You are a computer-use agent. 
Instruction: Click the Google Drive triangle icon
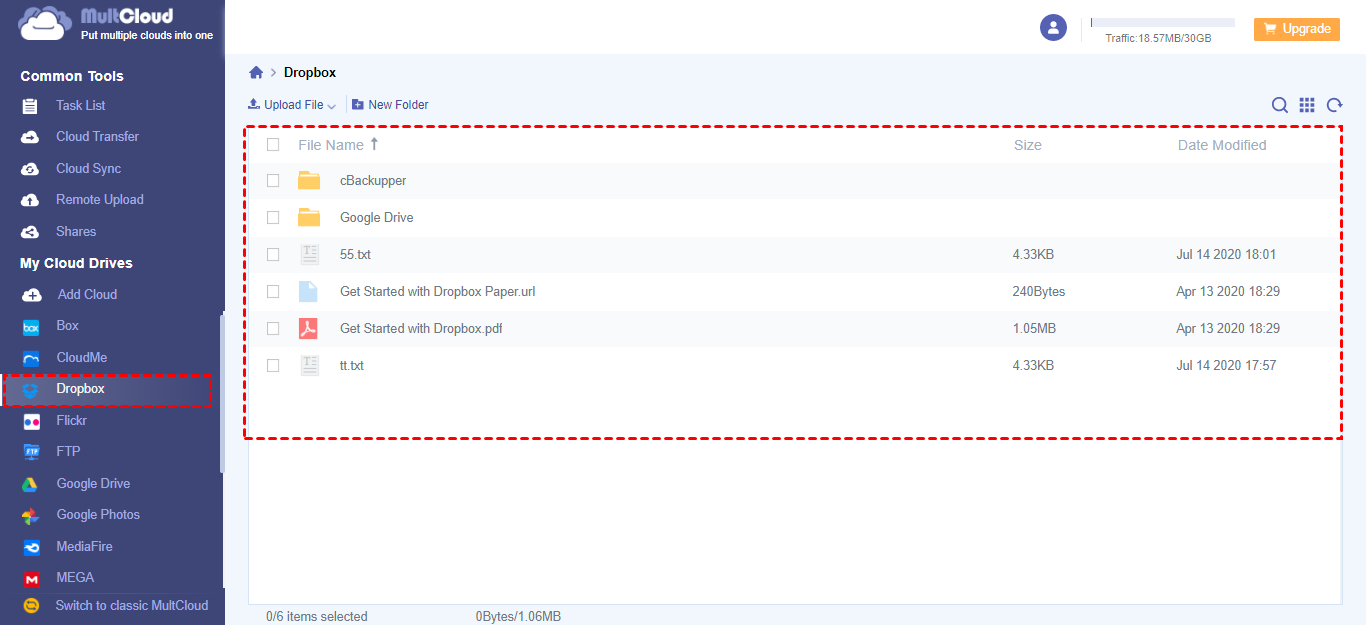pyautogui.click(x=31, y=484)
